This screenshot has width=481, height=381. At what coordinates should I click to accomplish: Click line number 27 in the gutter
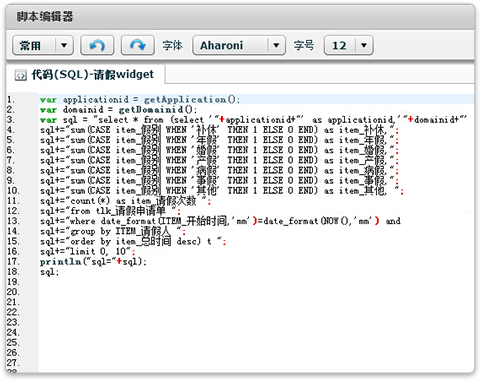[13, 363]
